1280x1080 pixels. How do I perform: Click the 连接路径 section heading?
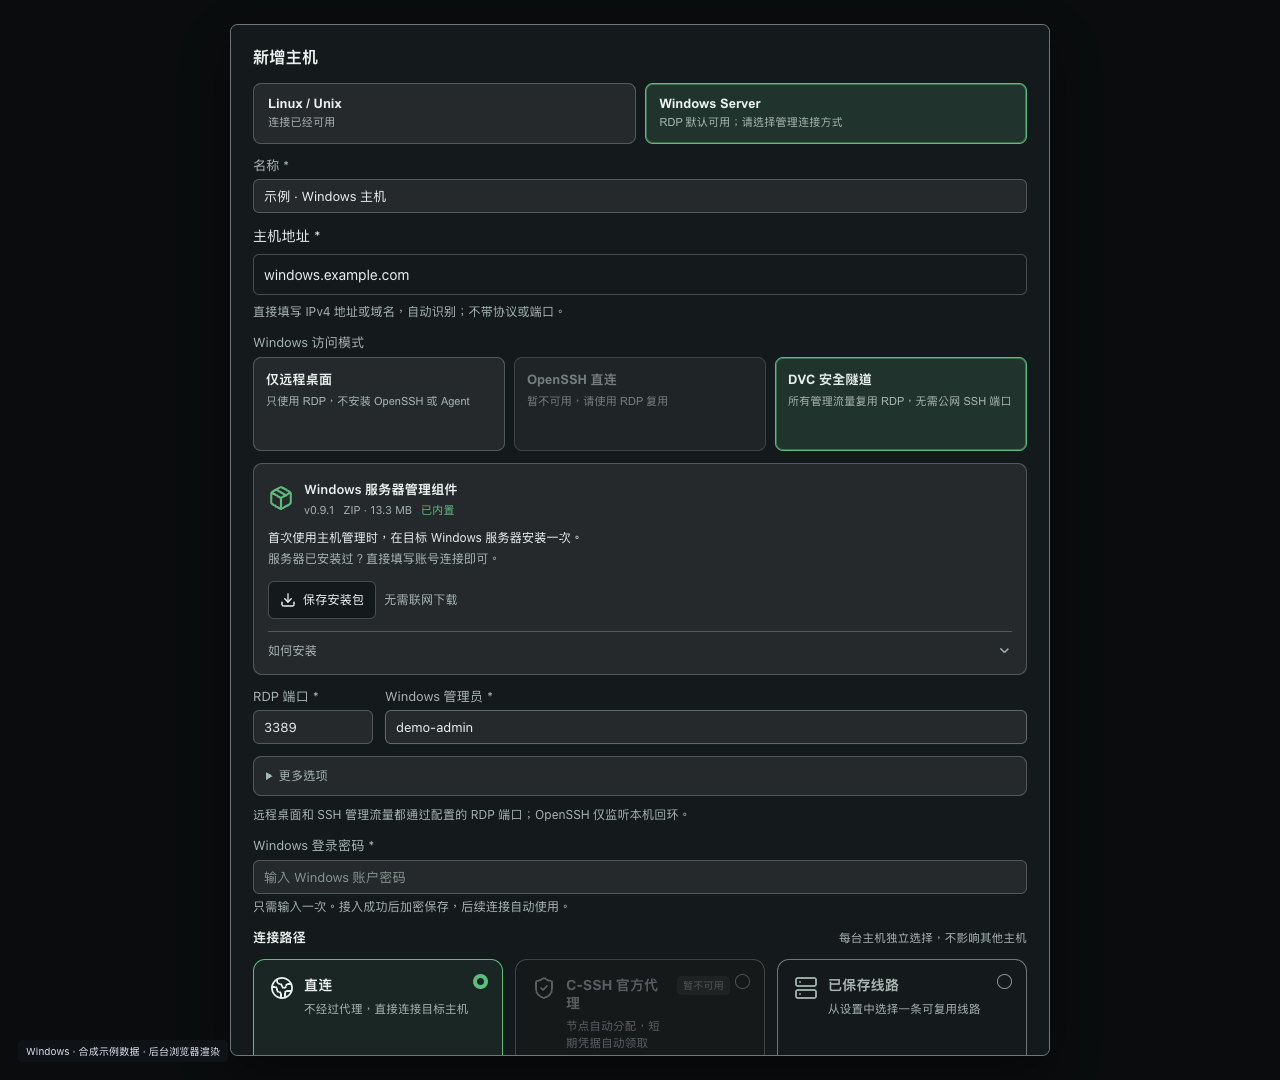point(279,938)
